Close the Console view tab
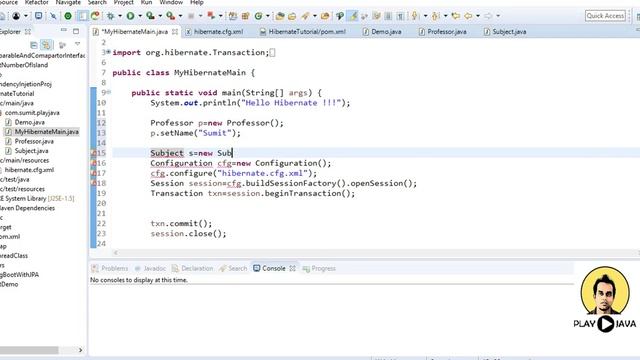The width and height of the screenshot is (640, 360). 292,268
